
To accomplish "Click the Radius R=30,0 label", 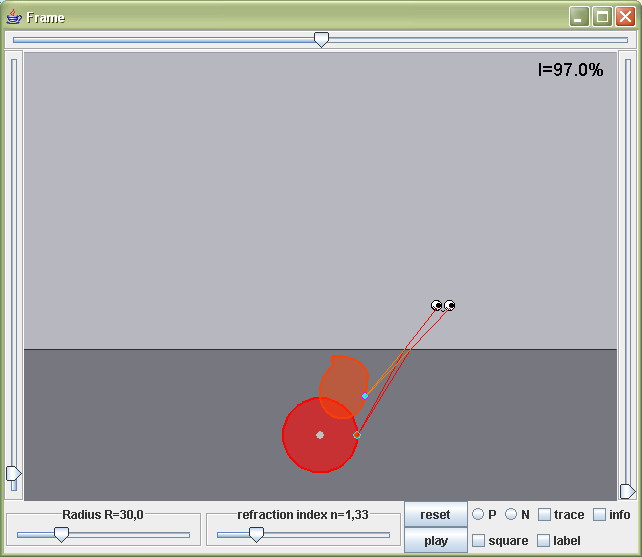I will pos(103,514).
